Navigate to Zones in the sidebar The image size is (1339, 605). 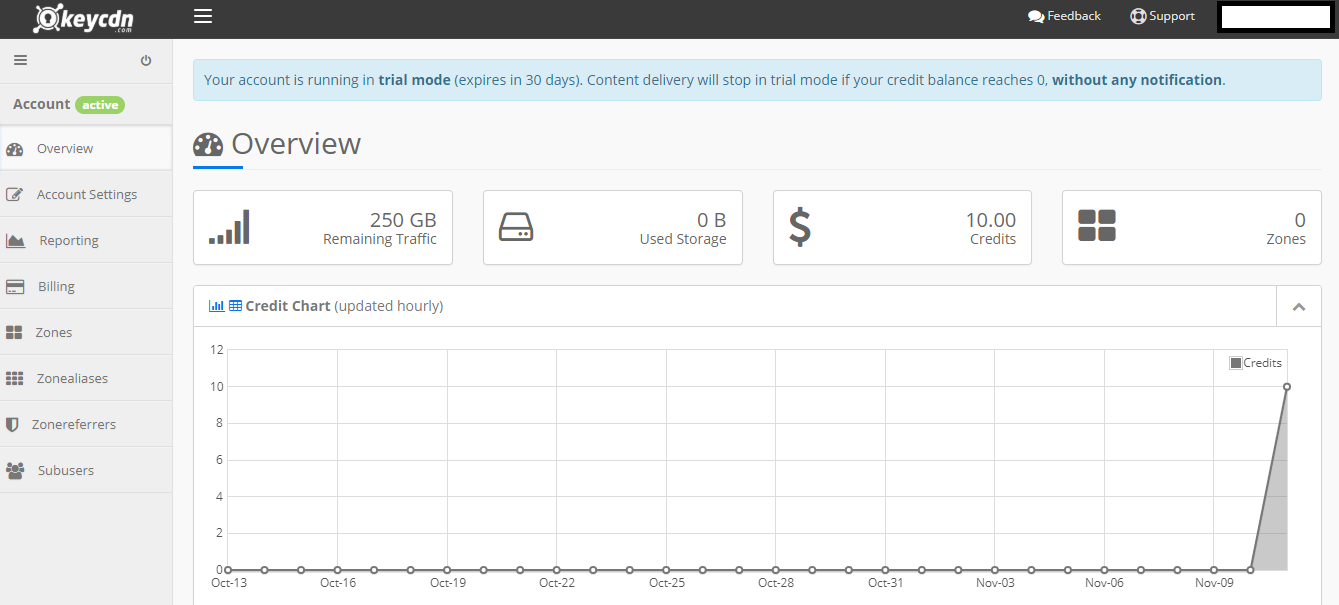(x=86, y=332)
